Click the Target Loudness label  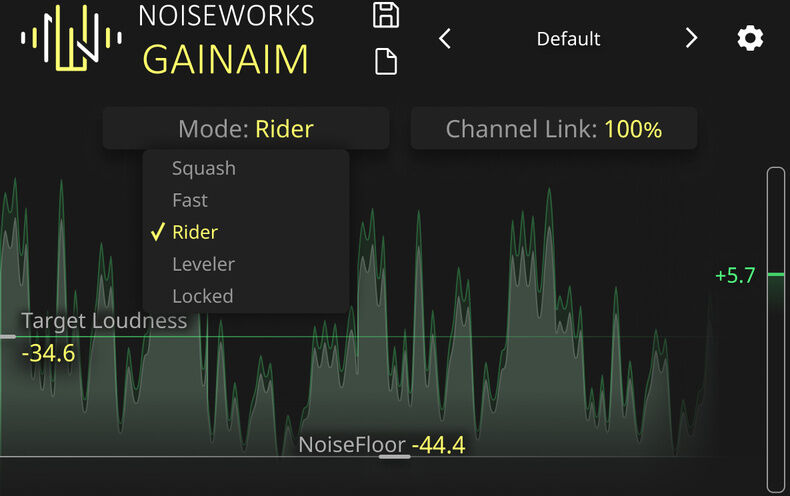(104, 321)
